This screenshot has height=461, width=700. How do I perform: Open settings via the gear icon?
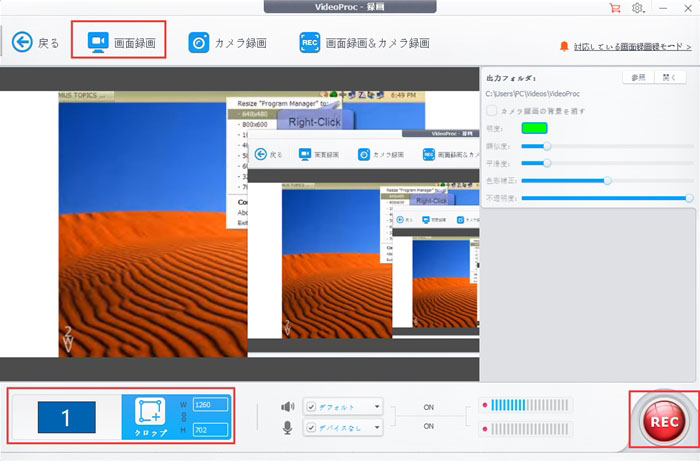coord(637,8)
